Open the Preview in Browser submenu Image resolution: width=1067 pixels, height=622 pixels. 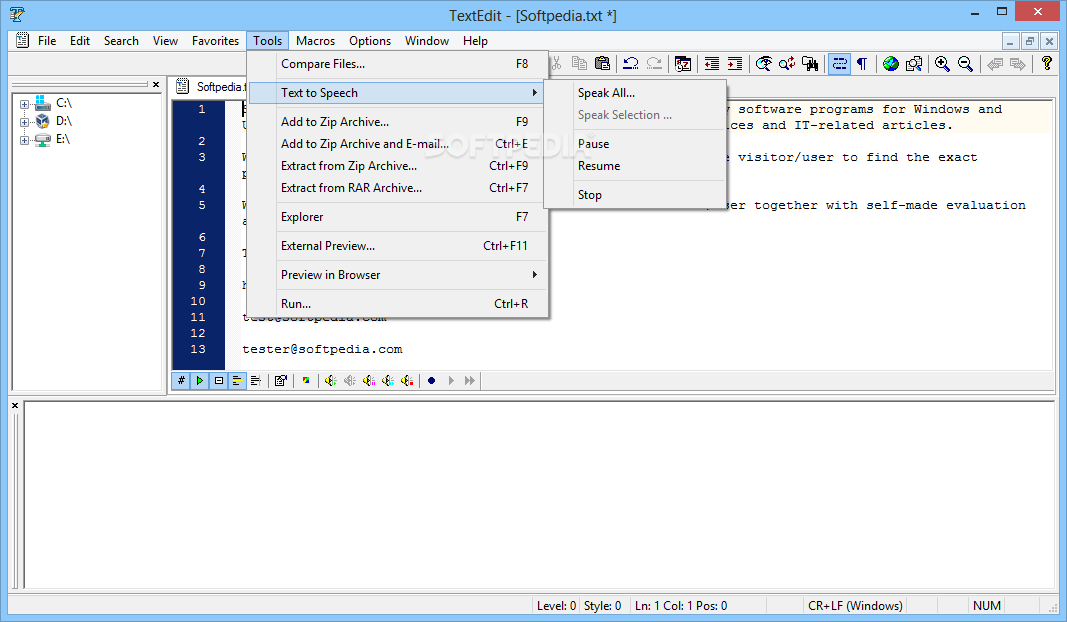click(x=397, y=275)
